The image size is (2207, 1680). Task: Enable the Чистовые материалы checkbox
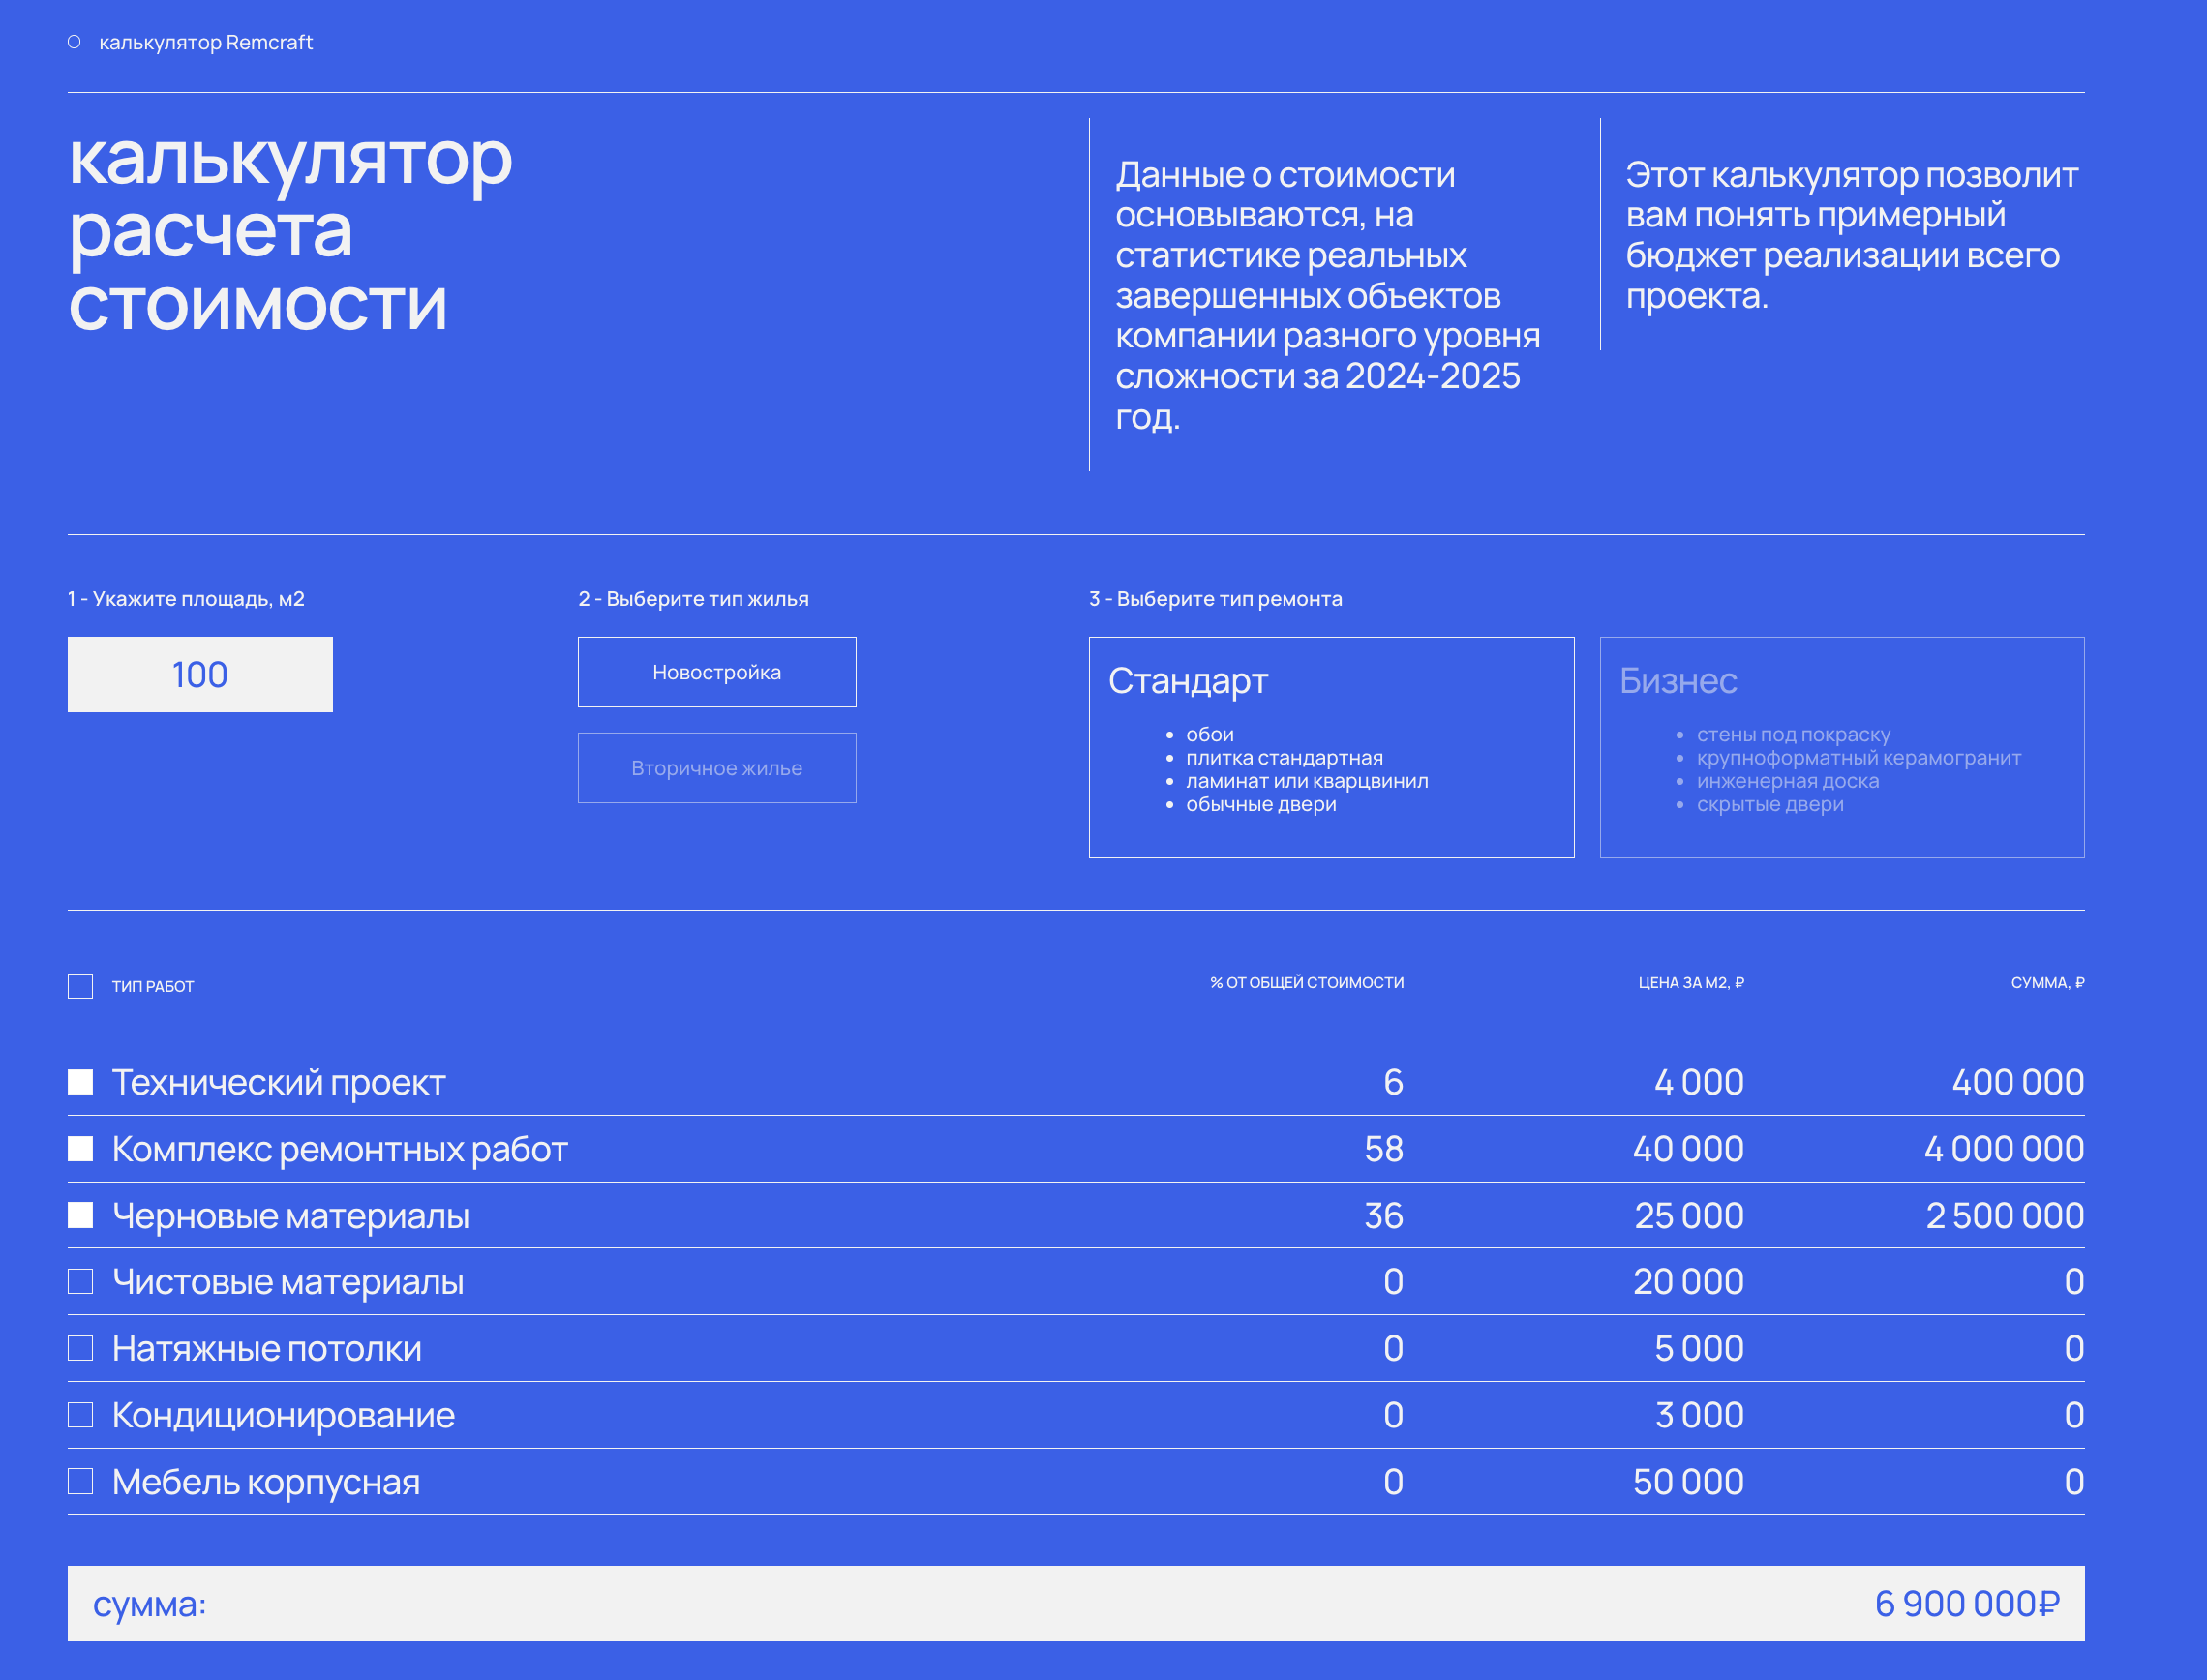click(80, 1282)
